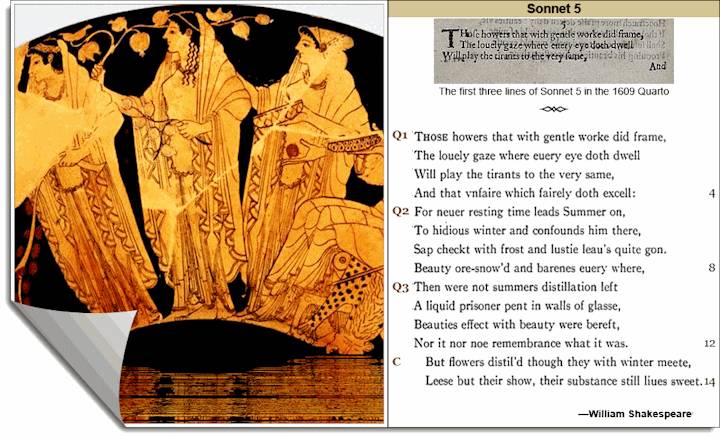Click line number 4
720x438 pixels.
[x=712, y=193]
